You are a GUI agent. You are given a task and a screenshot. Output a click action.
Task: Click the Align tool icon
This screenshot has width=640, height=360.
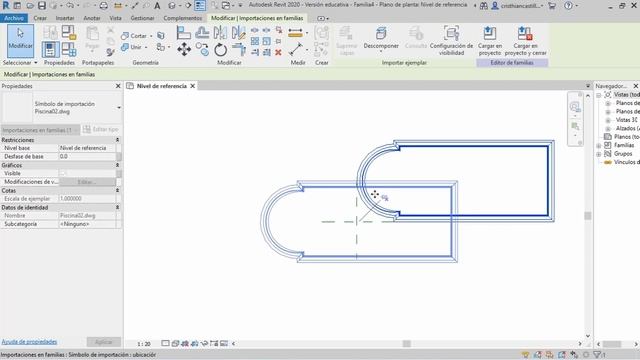coord(183,33)
